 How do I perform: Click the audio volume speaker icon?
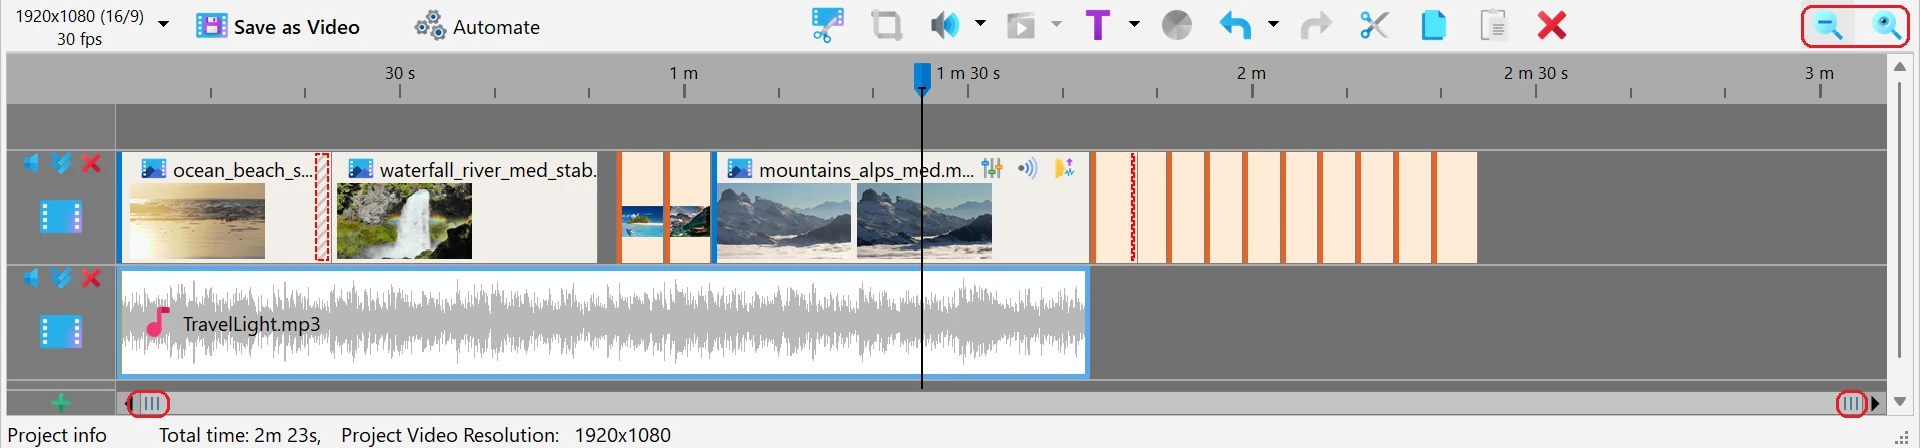[x=945, y=25]
